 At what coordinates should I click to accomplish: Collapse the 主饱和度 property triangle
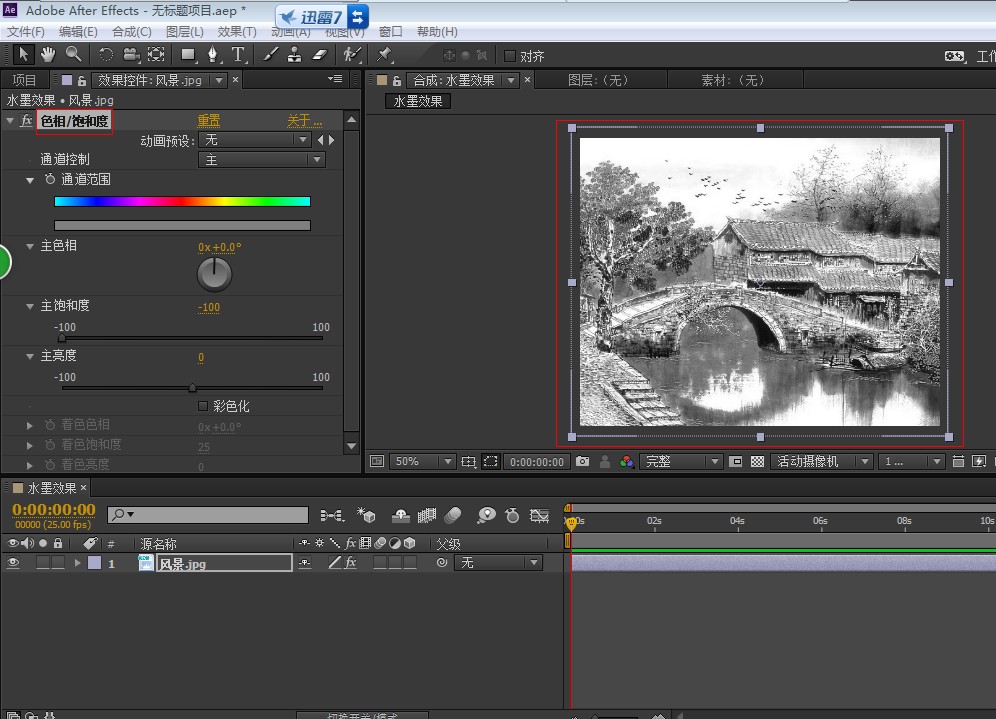pyautogui.click(x=31, y=306)
